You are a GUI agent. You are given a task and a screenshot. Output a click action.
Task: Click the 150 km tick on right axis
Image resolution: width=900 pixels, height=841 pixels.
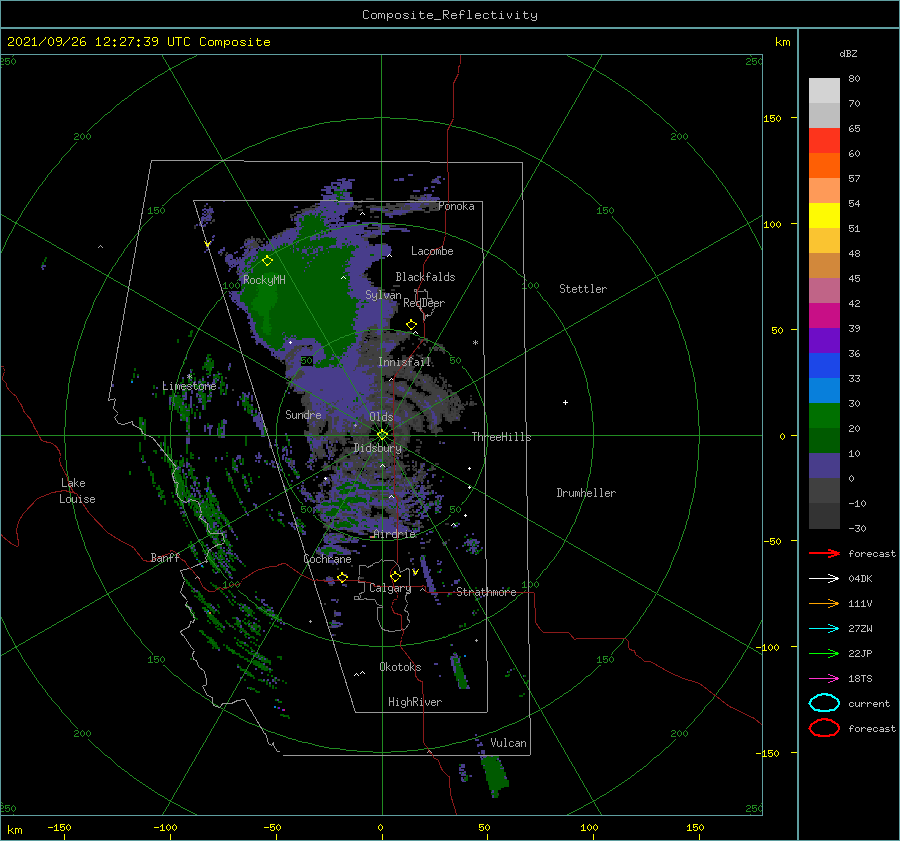click(772, 118)
